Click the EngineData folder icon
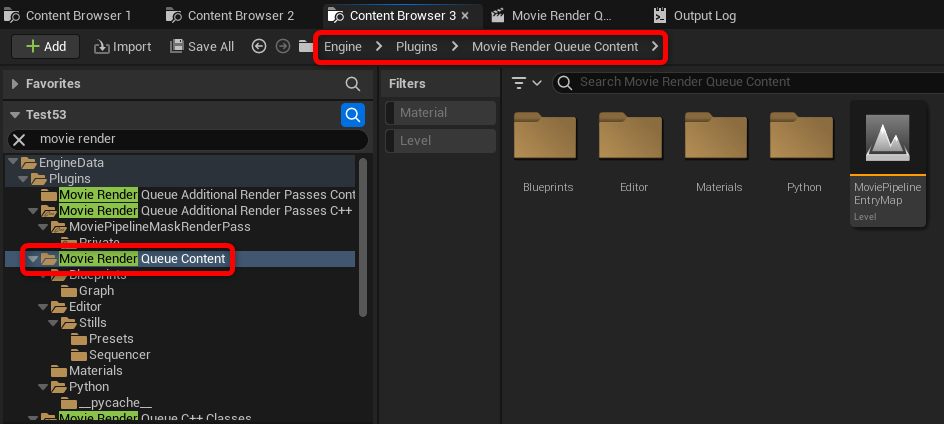This screenshot has height=424, width=944. coord(29,163)
